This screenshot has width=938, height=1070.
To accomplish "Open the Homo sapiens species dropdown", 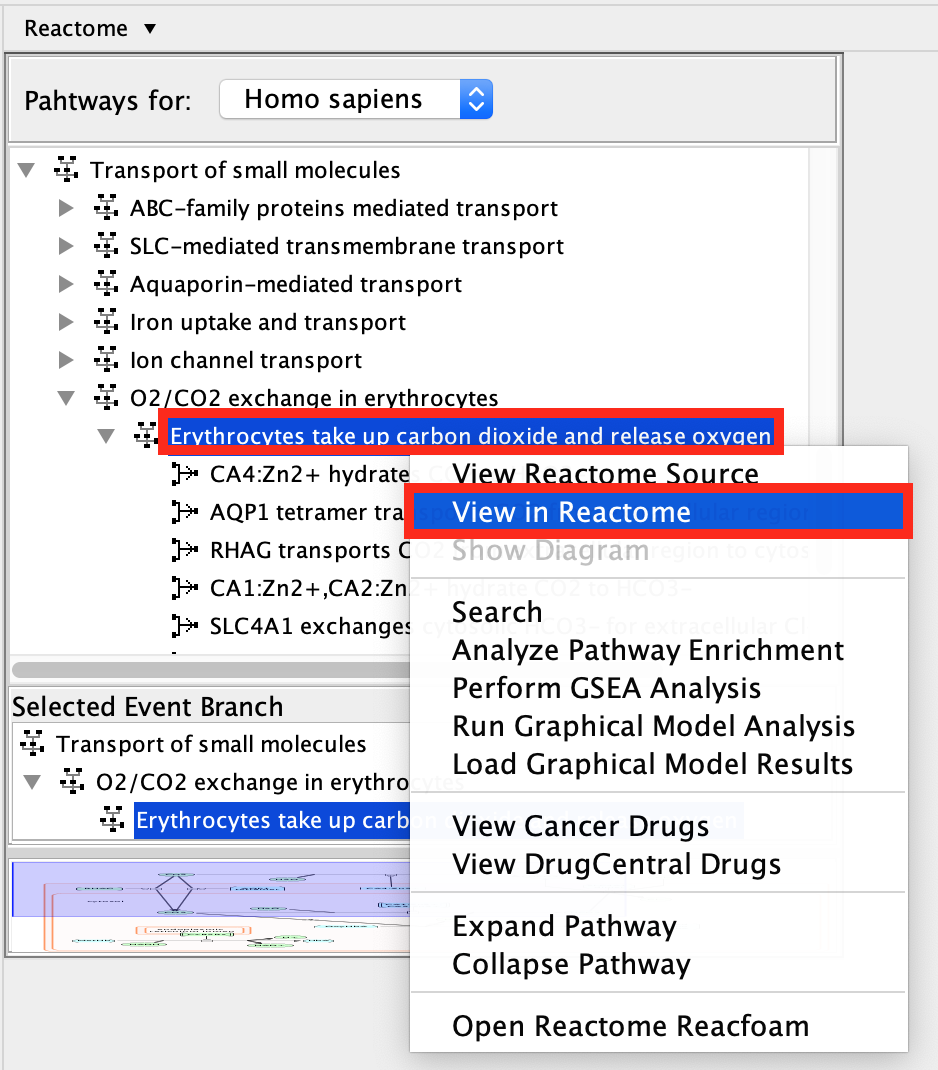I will click(355, 100).
